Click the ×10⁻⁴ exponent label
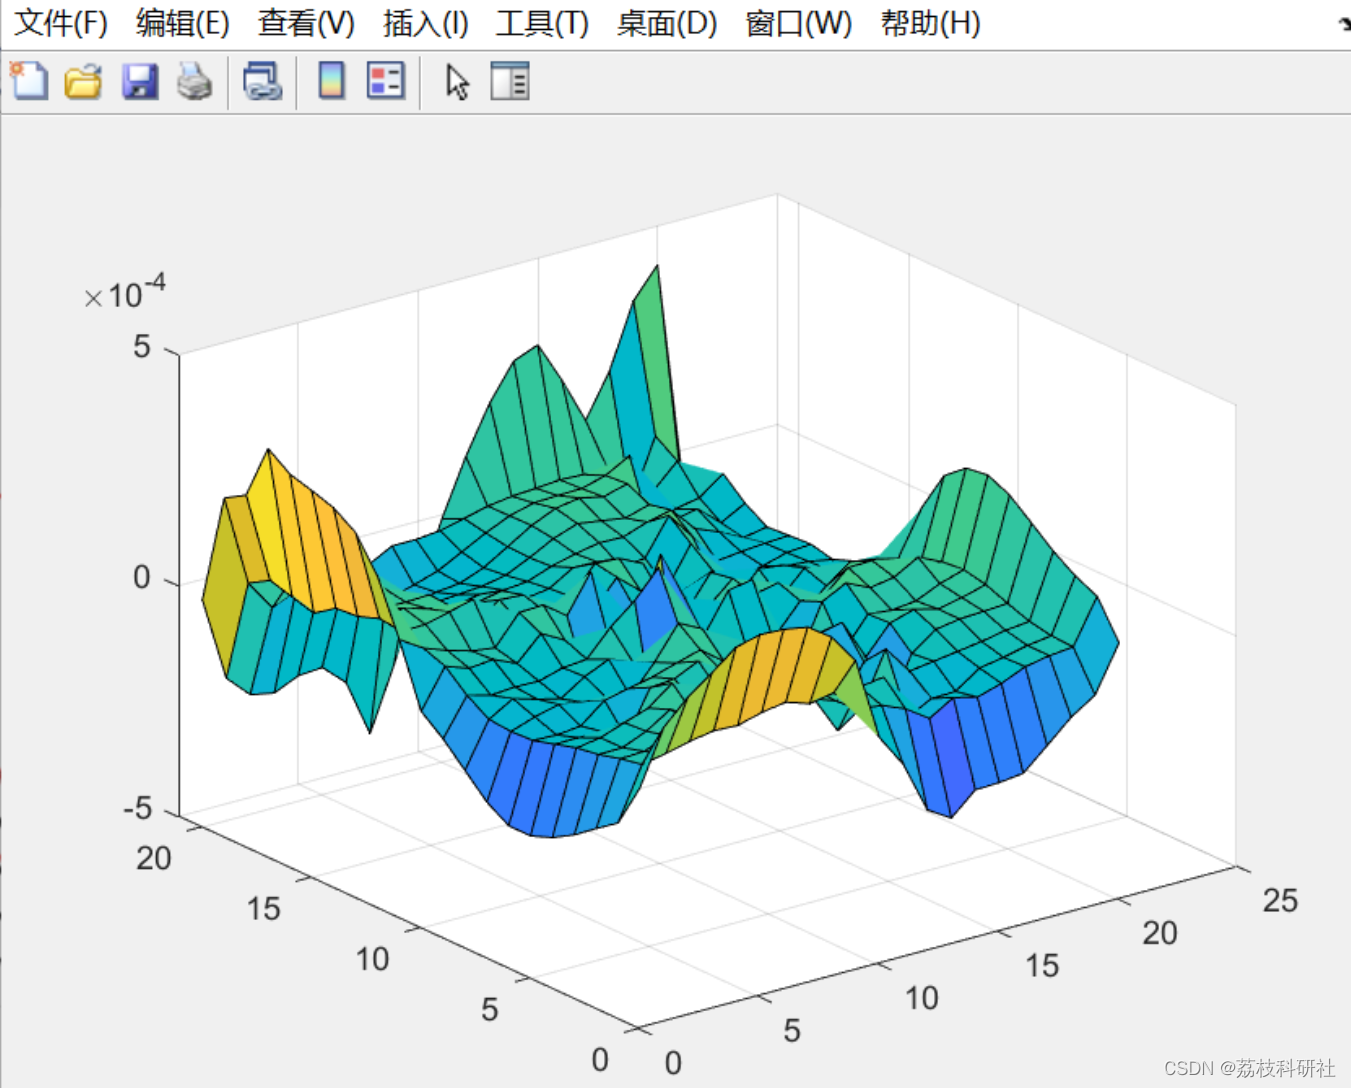Screen dimensions: 1351x1088 tap(125, 293)
